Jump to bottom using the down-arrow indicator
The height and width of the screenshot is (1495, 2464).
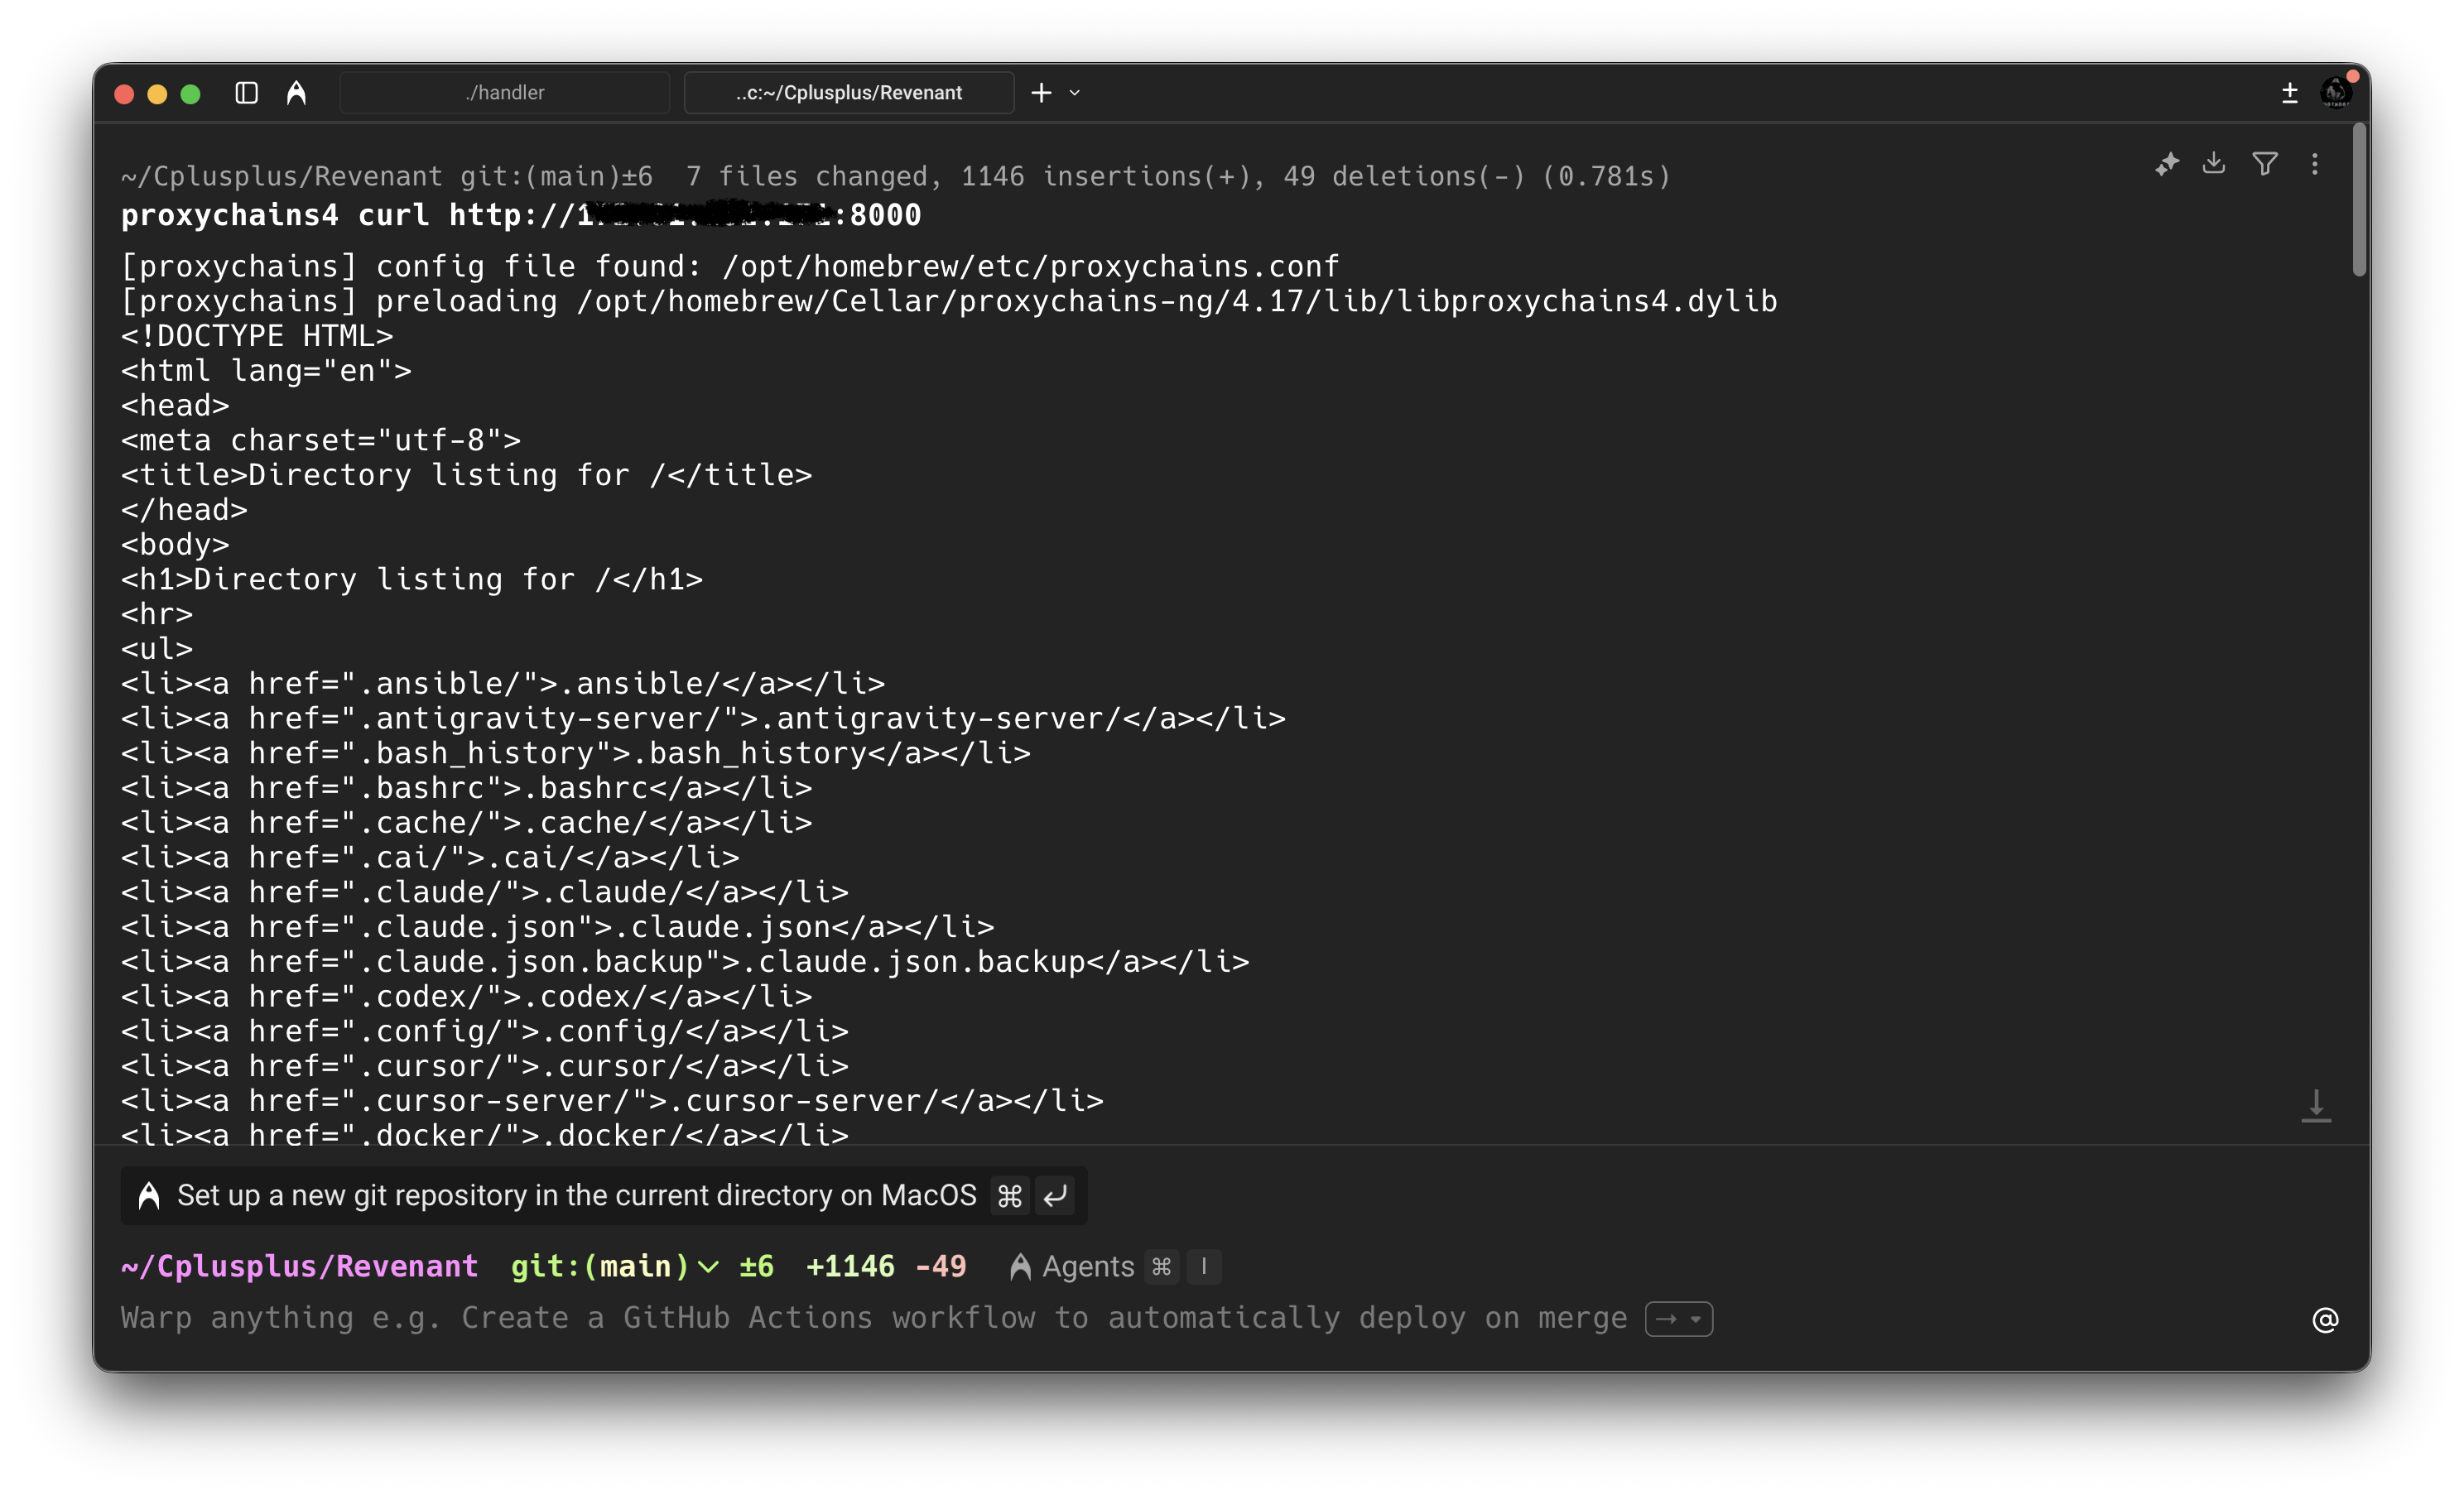2318,1105
